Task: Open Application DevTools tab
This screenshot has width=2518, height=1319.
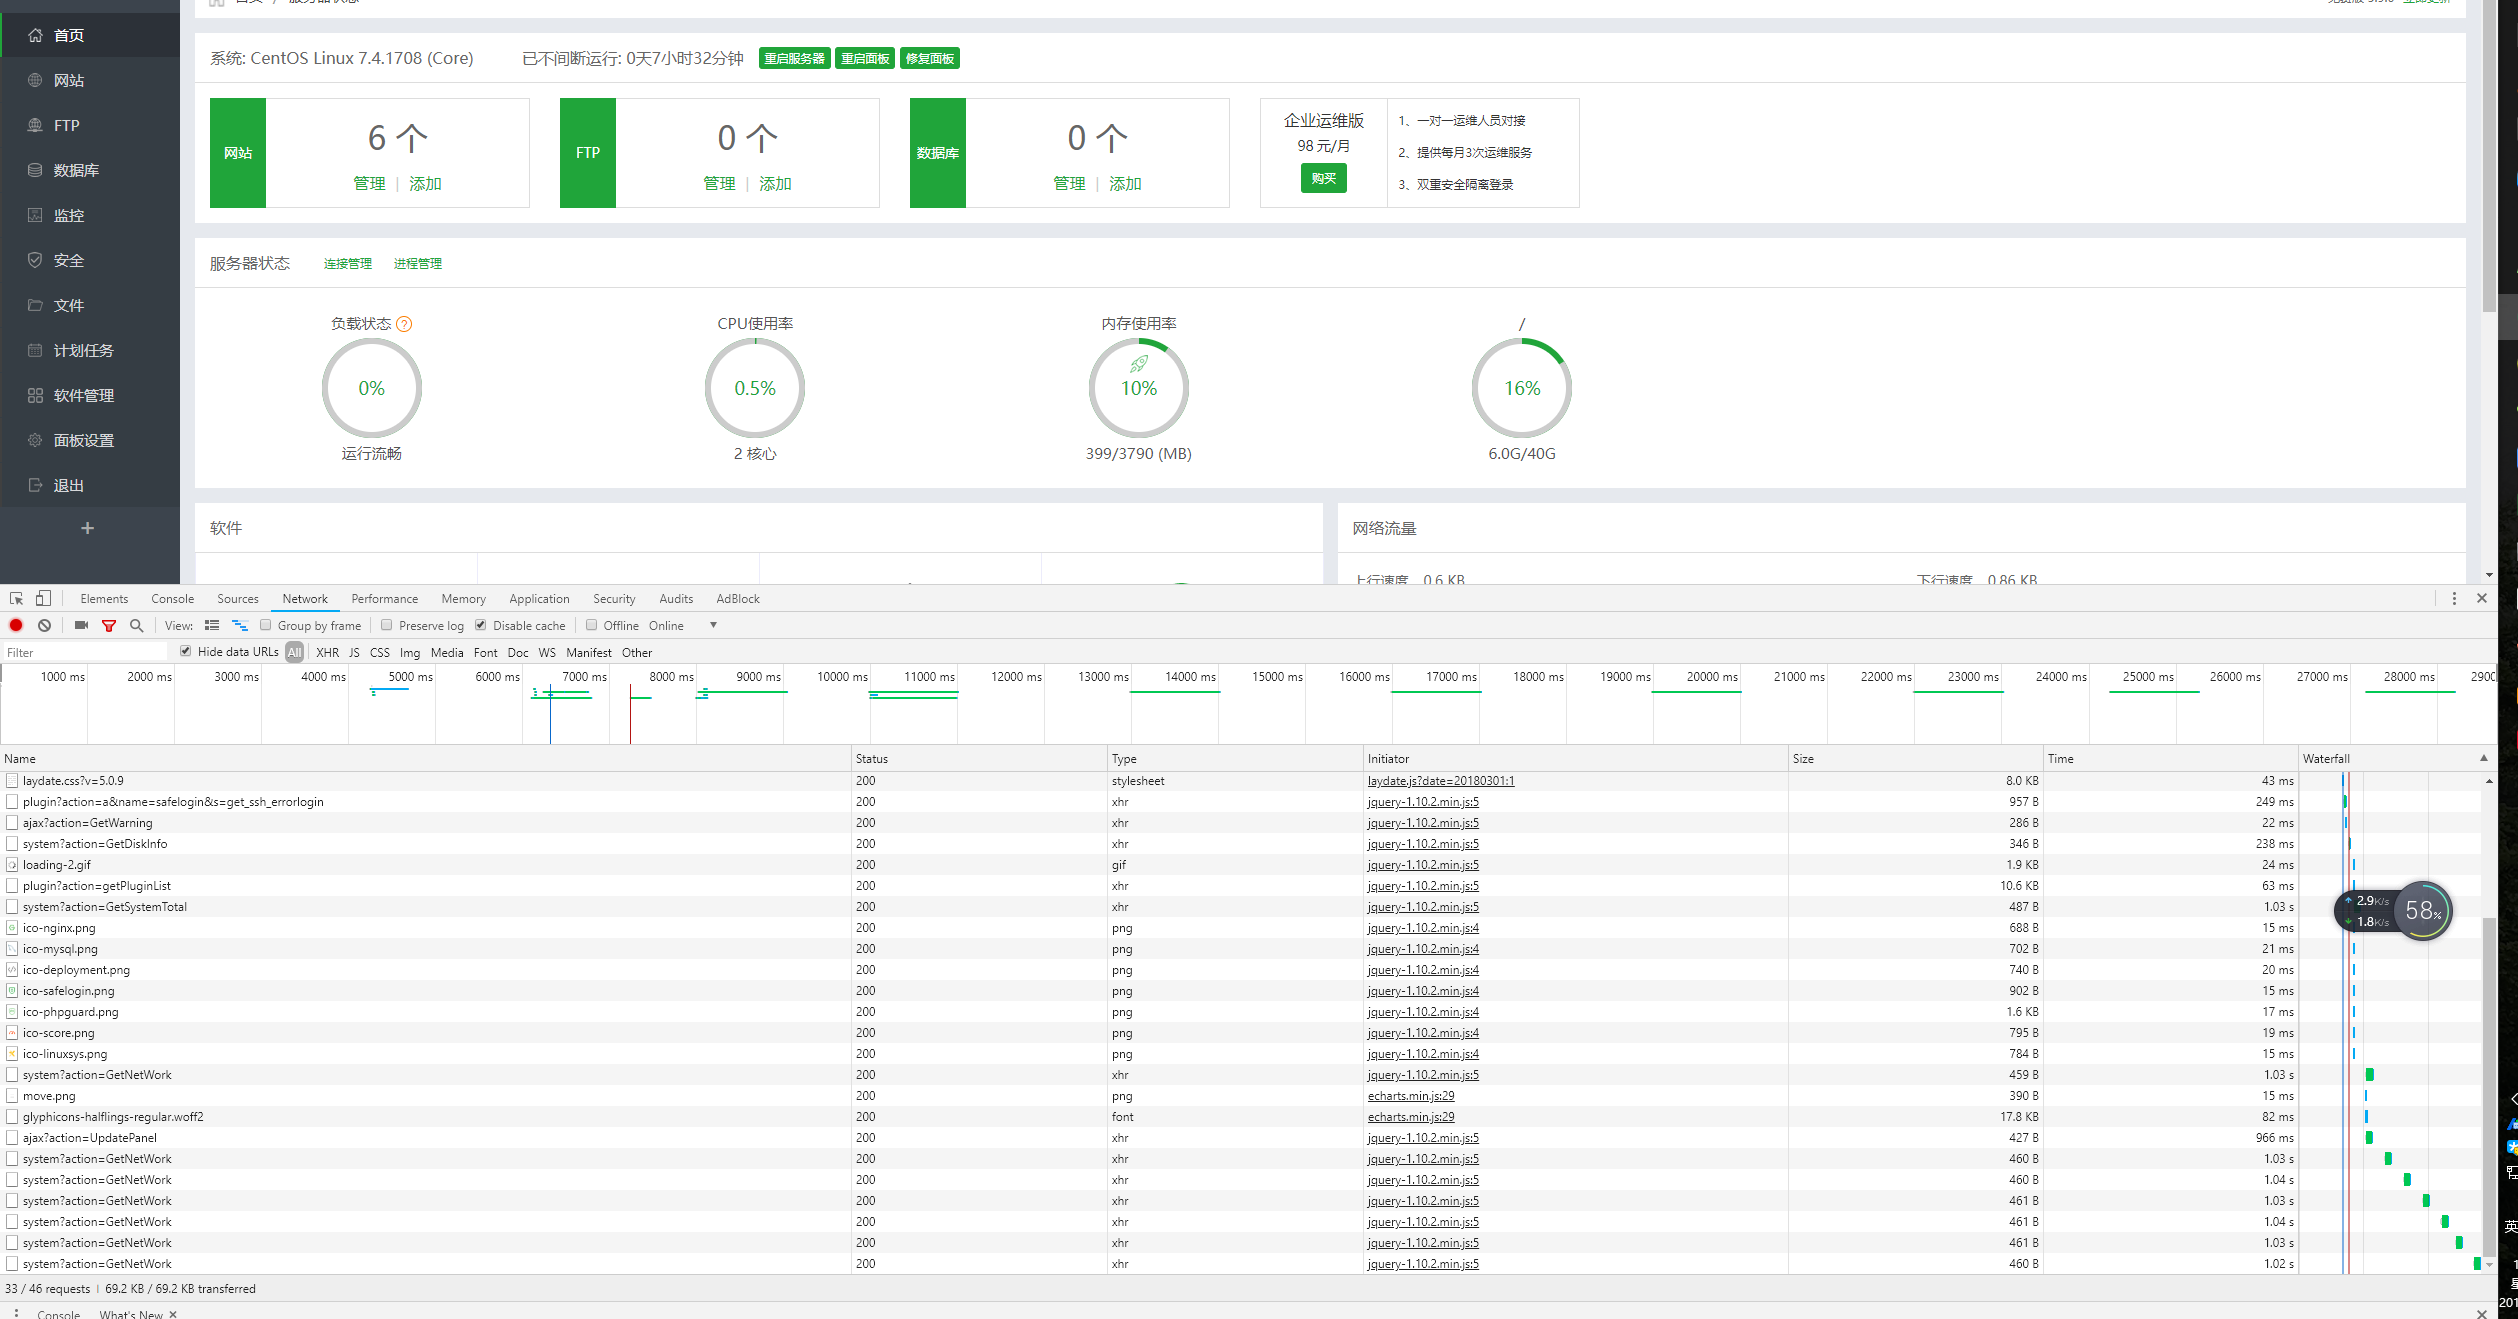Action: (539, 599)
